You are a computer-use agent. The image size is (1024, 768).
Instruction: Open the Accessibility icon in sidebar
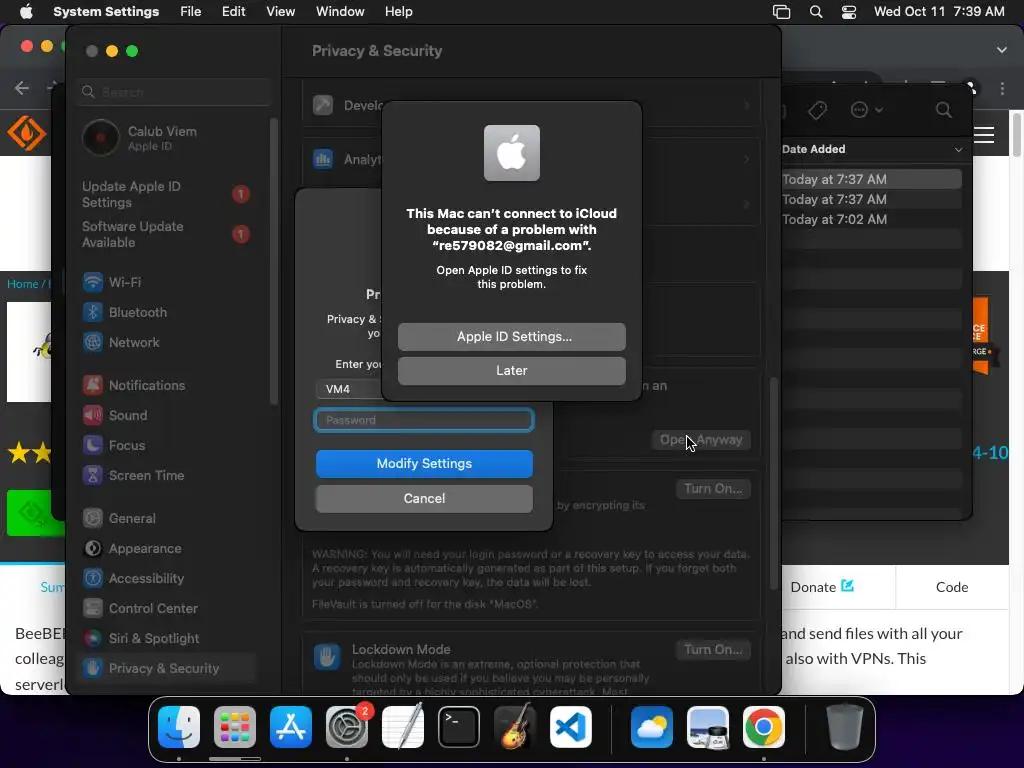[x=93, y=579]
